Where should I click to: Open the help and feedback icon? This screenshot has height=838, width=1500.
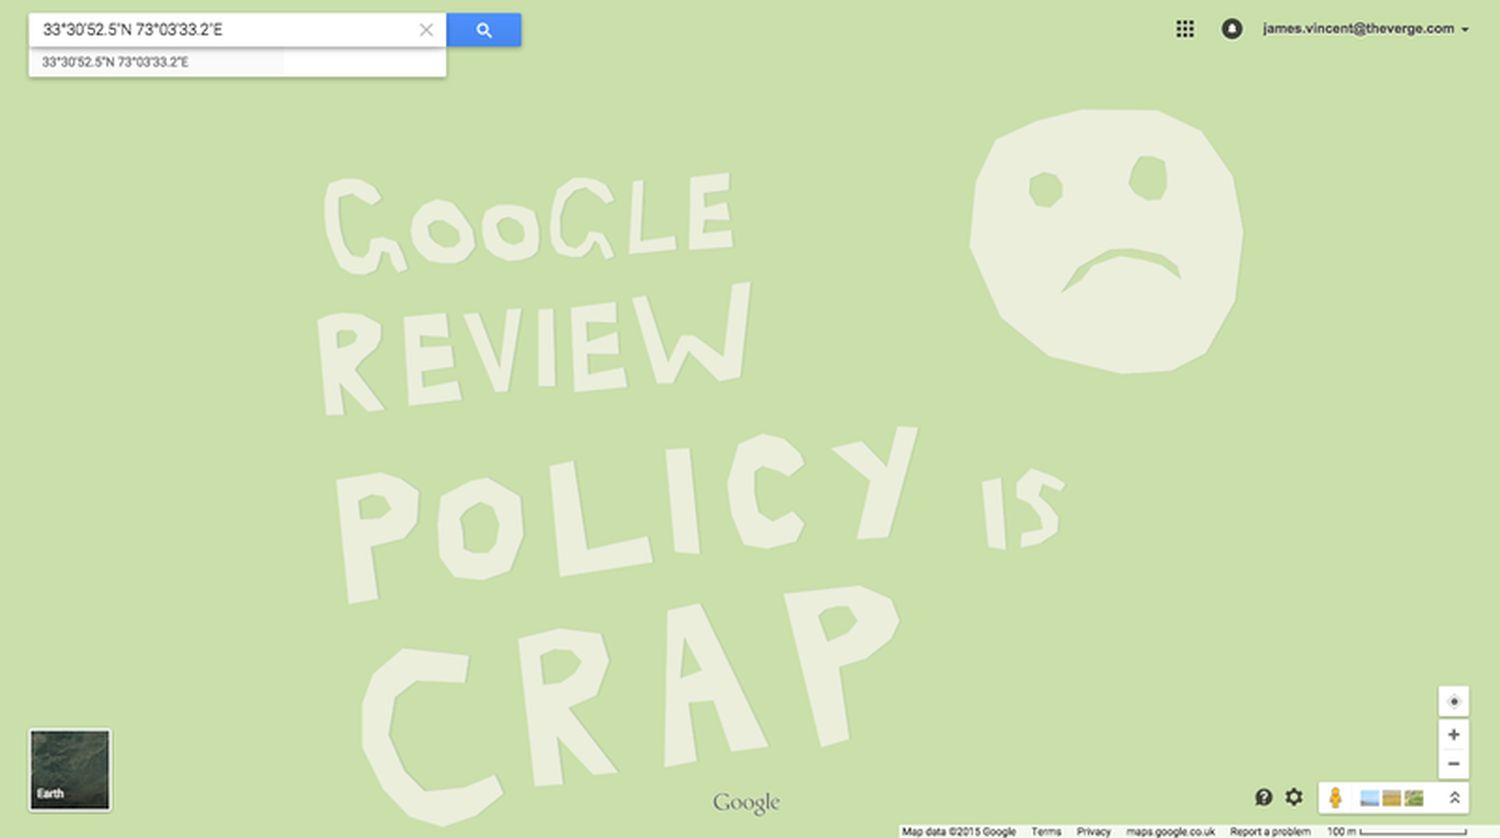(x=1264, y=797)
